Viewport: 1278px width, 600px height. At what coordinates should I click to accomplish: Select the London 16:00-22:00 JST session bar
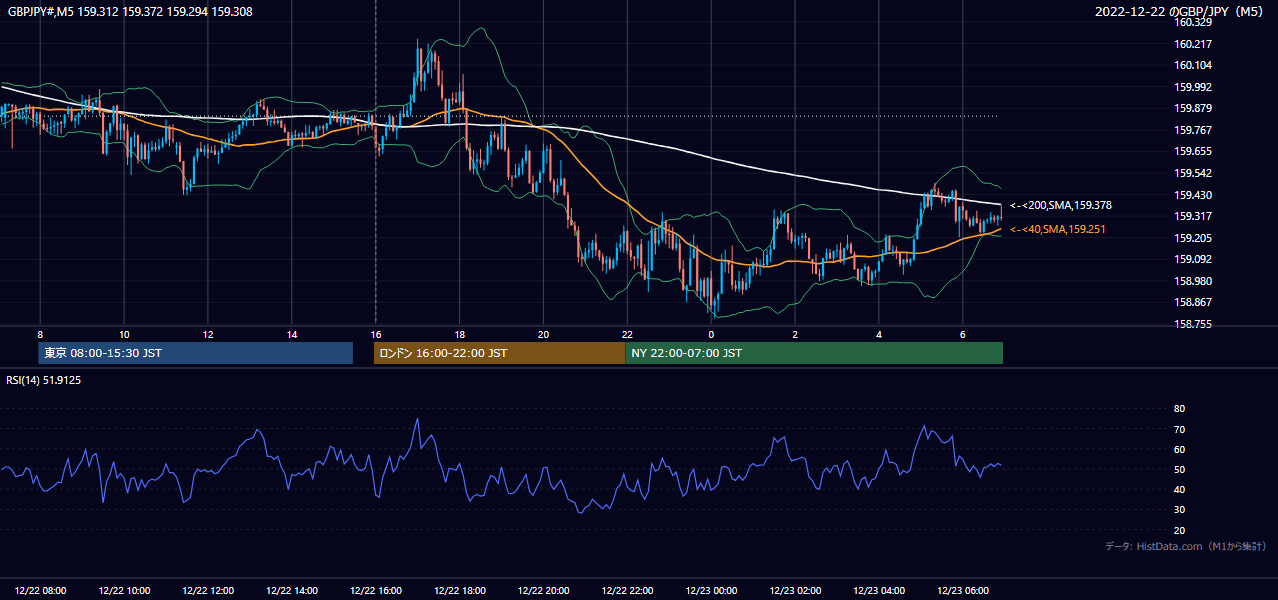499,353
